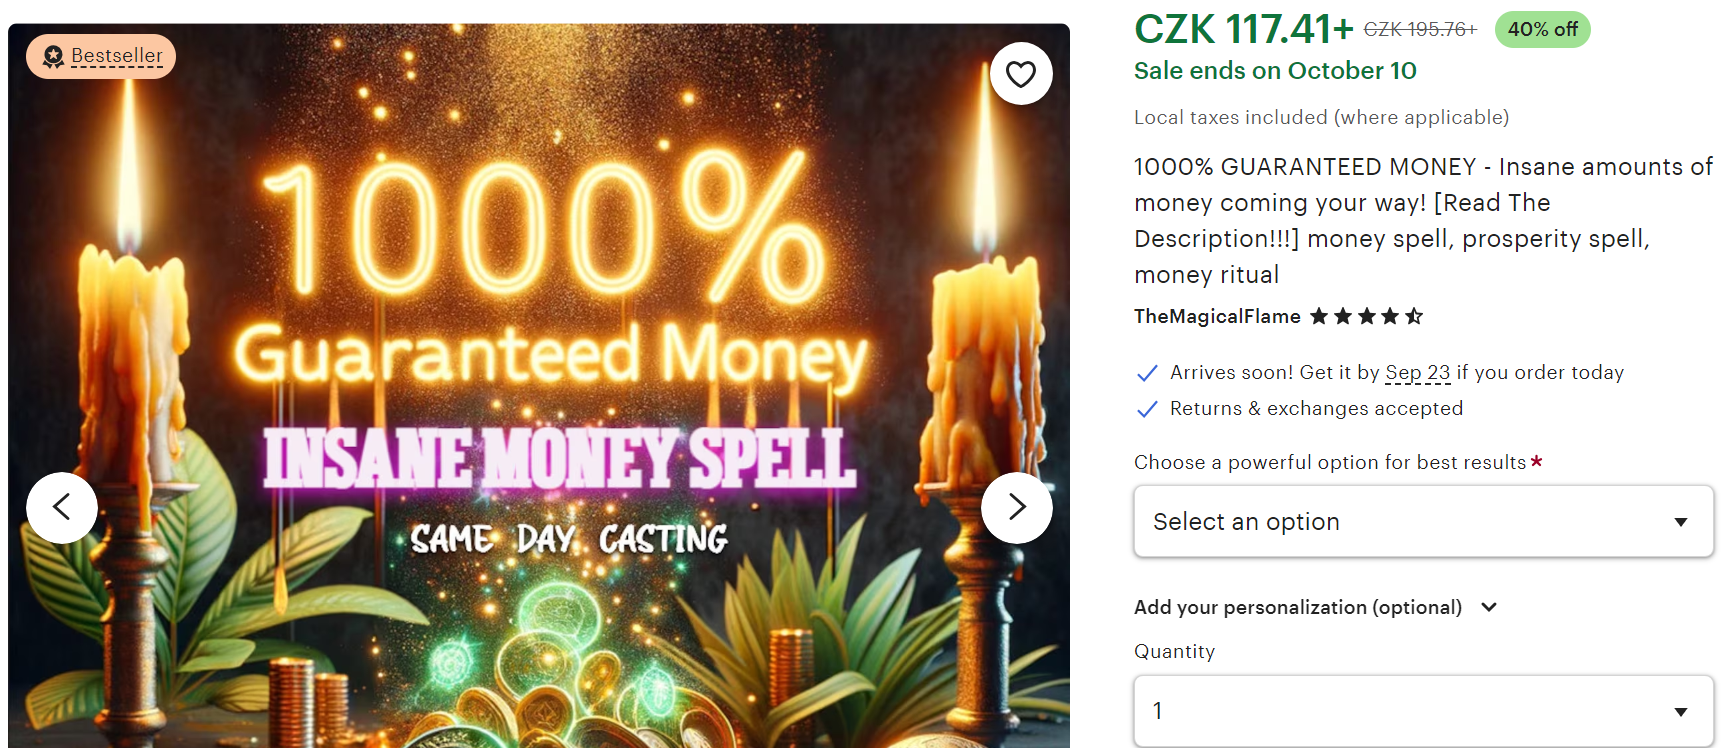Click the personalization chevron arrow
Image resolution: width=1729 pixels, height=748 pixels.
(1489, 607)
